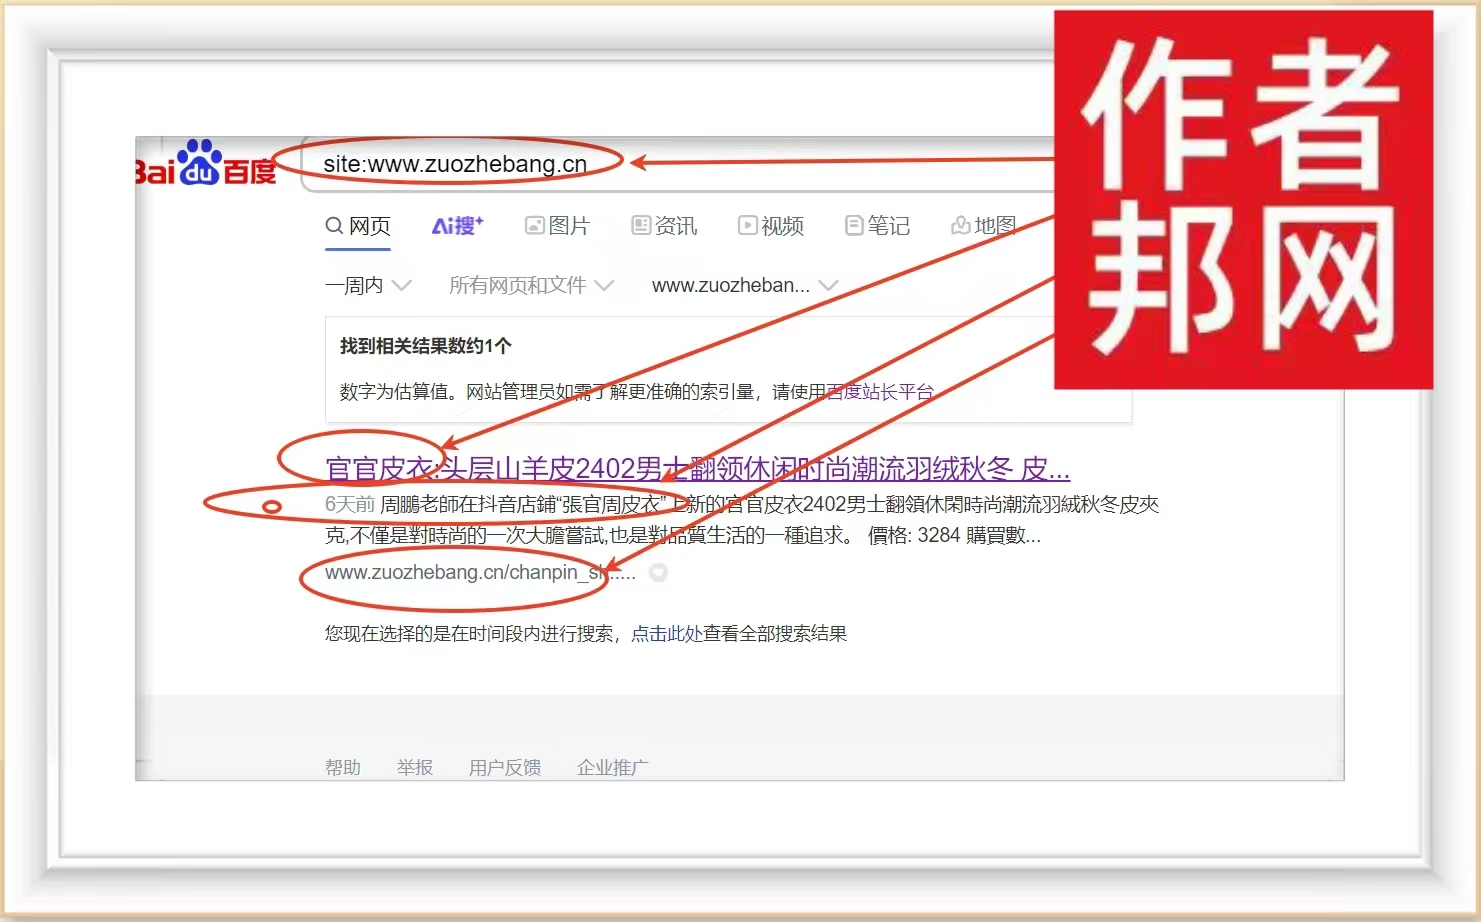1481x922 pixels.
Task: Open the 百度站长平台 link
Action: pyautogui.click(x=880, y=392)
